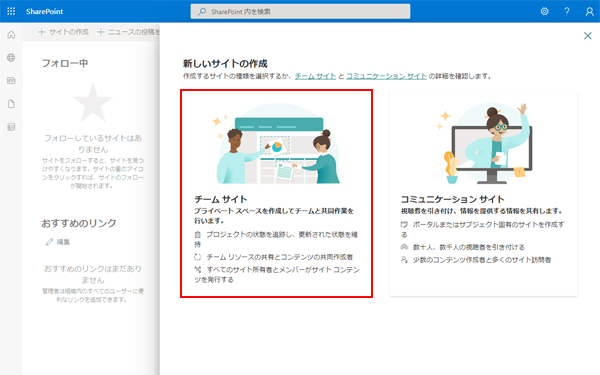Close the new site creation panel
Screen dimensions: 600x375
588,36
